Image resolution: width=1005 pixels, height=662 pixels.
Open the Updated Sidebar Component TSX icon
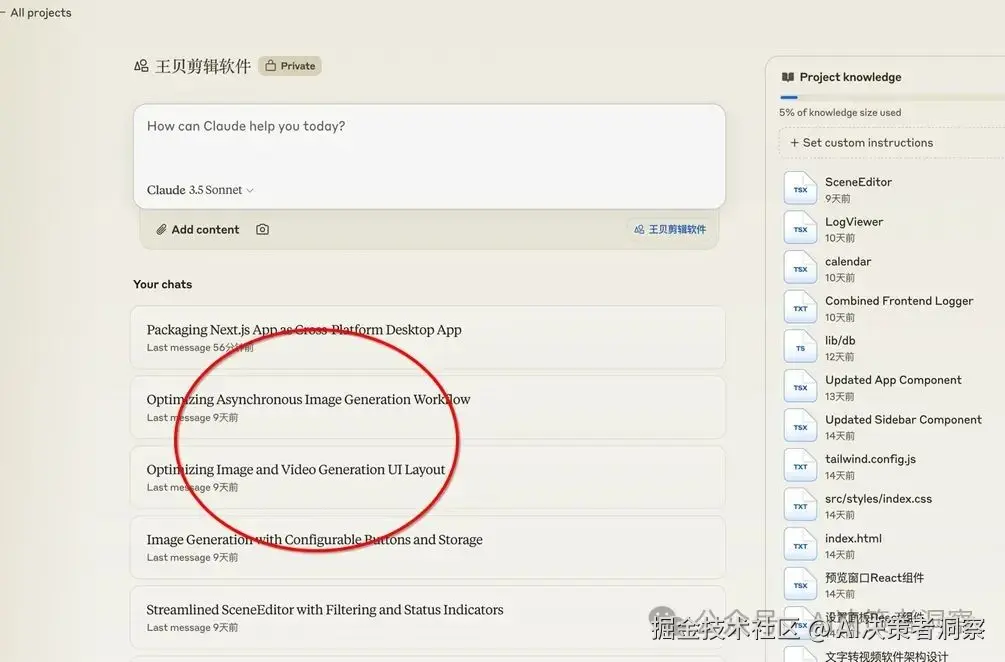800,426
